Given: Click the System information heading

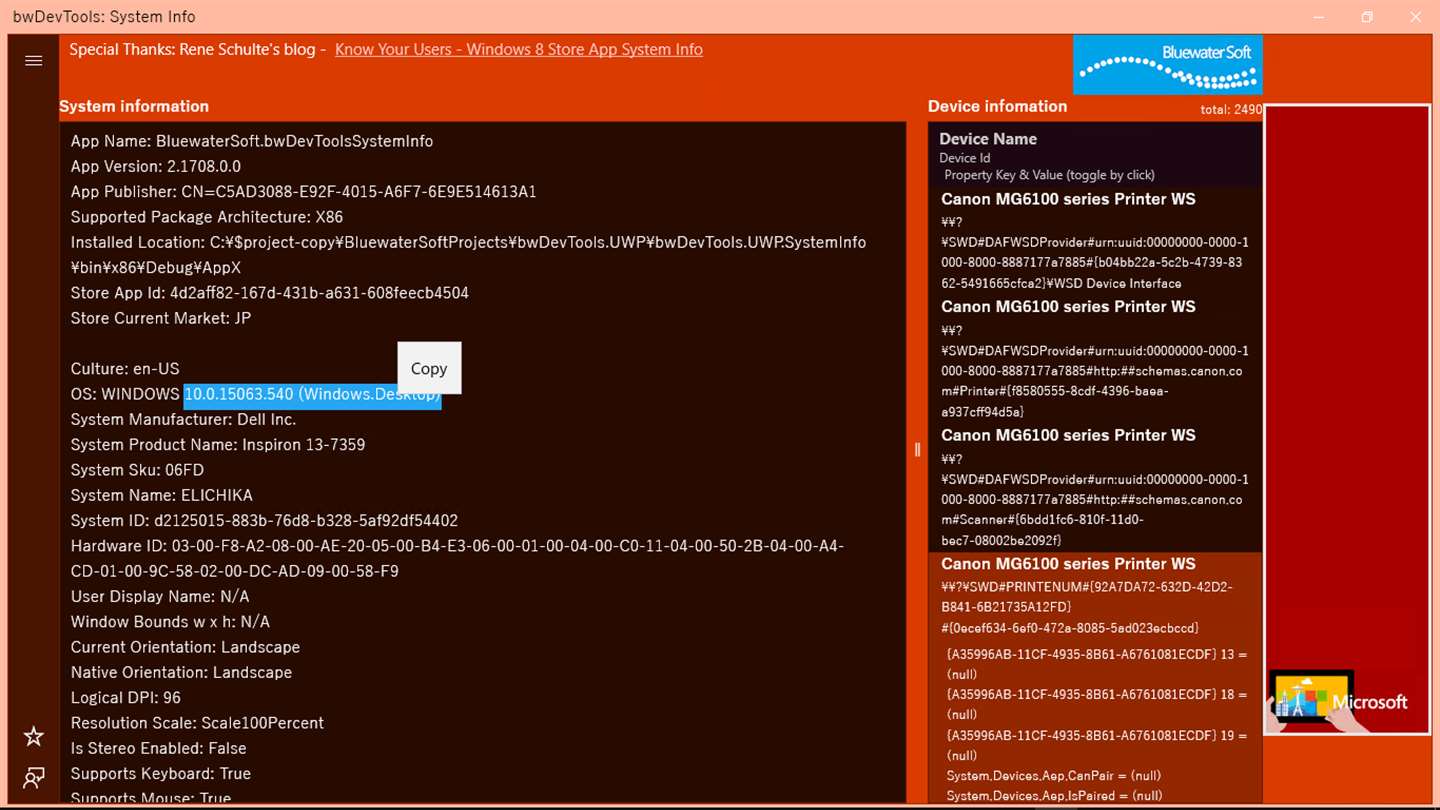Looking at the screenshot, I should (x=134, y=106).
